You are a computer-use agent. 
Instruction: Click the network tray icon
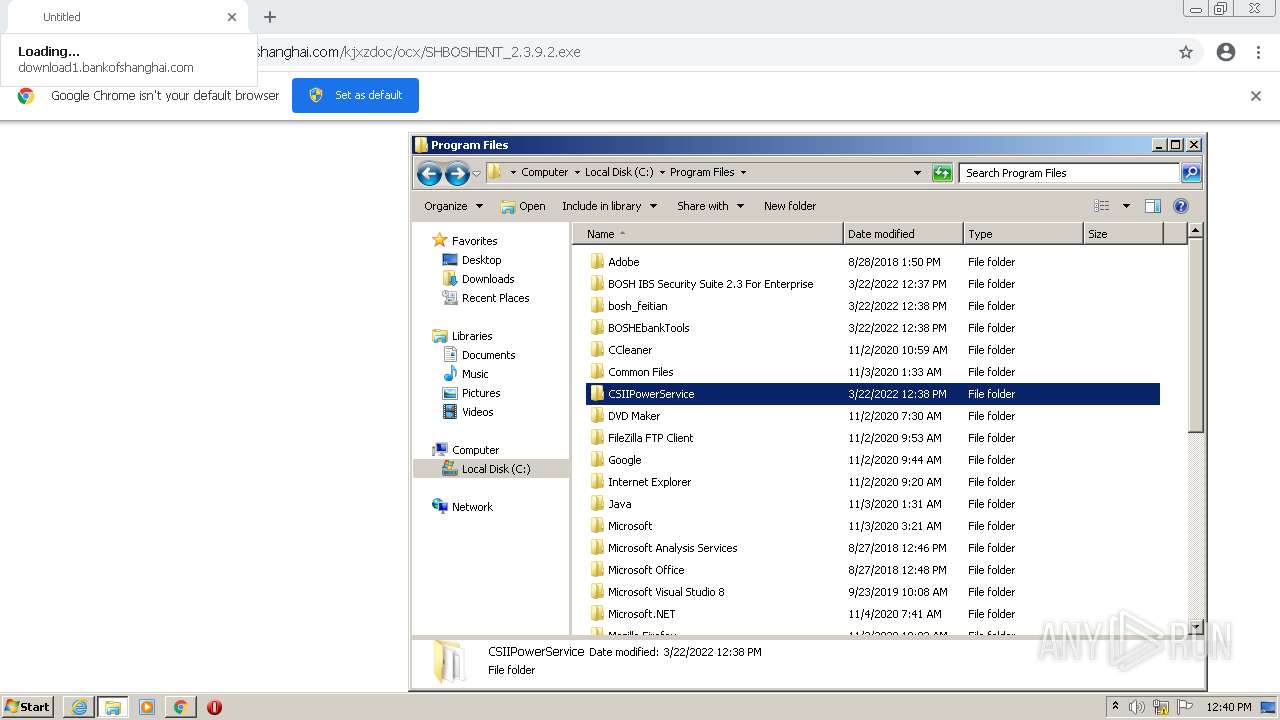click(x=1161, y=707)
